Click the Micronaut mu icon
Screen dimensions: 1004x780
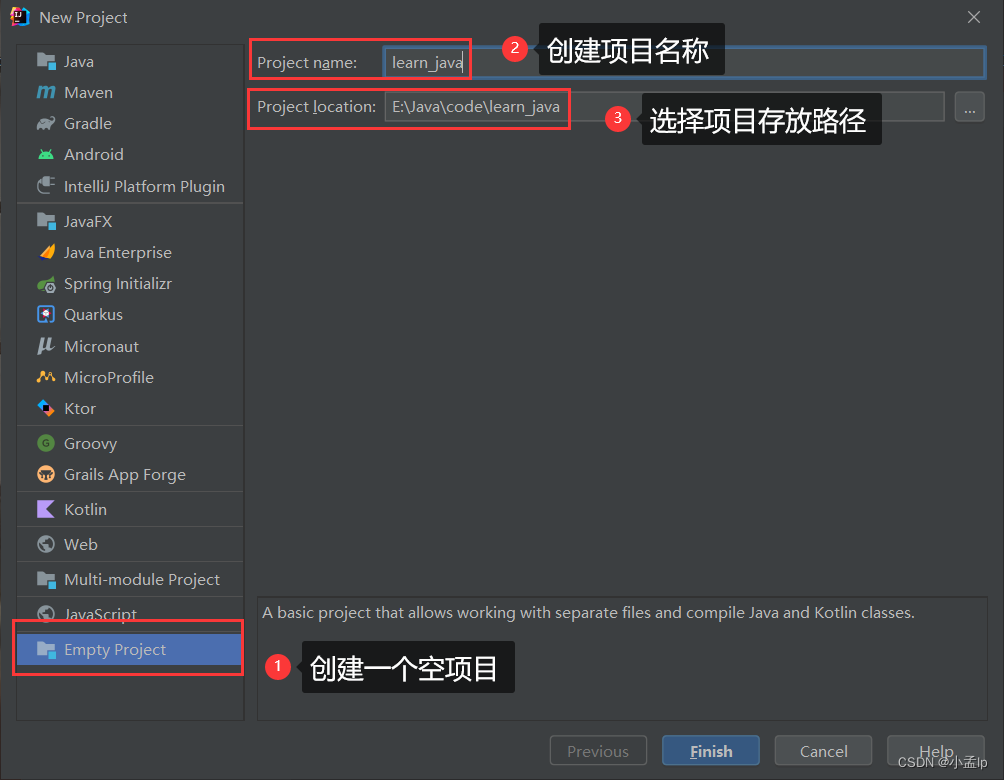46,346
